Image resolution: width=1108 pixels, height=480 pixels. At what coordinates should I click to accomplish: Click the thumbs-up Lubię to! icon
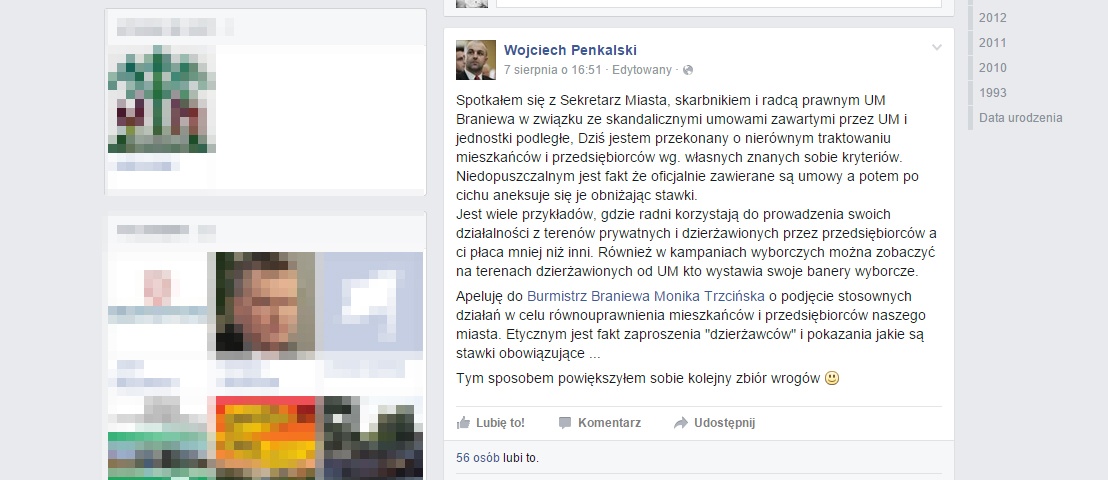(464, 423)
